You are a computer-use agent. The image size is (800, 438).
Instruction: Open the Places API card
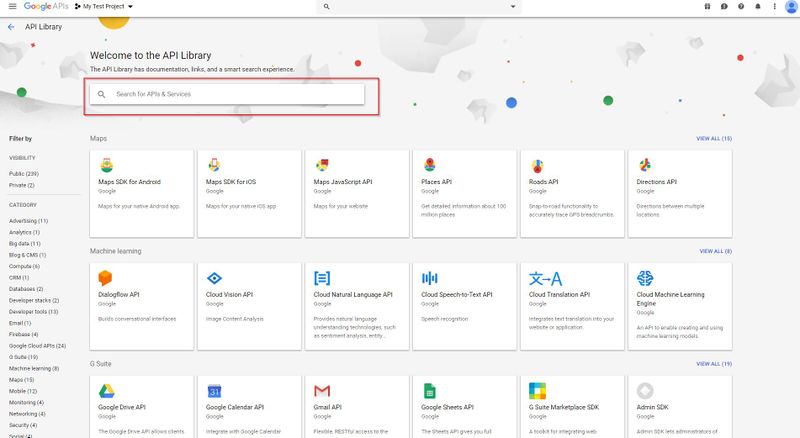point(465,192)
